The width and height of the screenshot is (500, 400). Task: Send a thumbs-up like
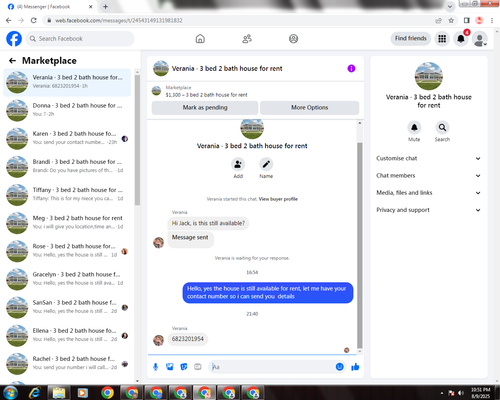[x=355, y=367]
